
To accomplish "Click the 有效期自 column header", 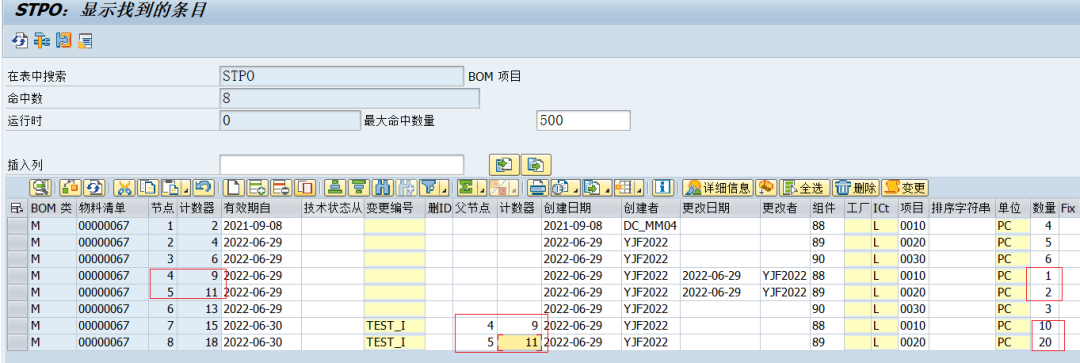I will 261,207.
